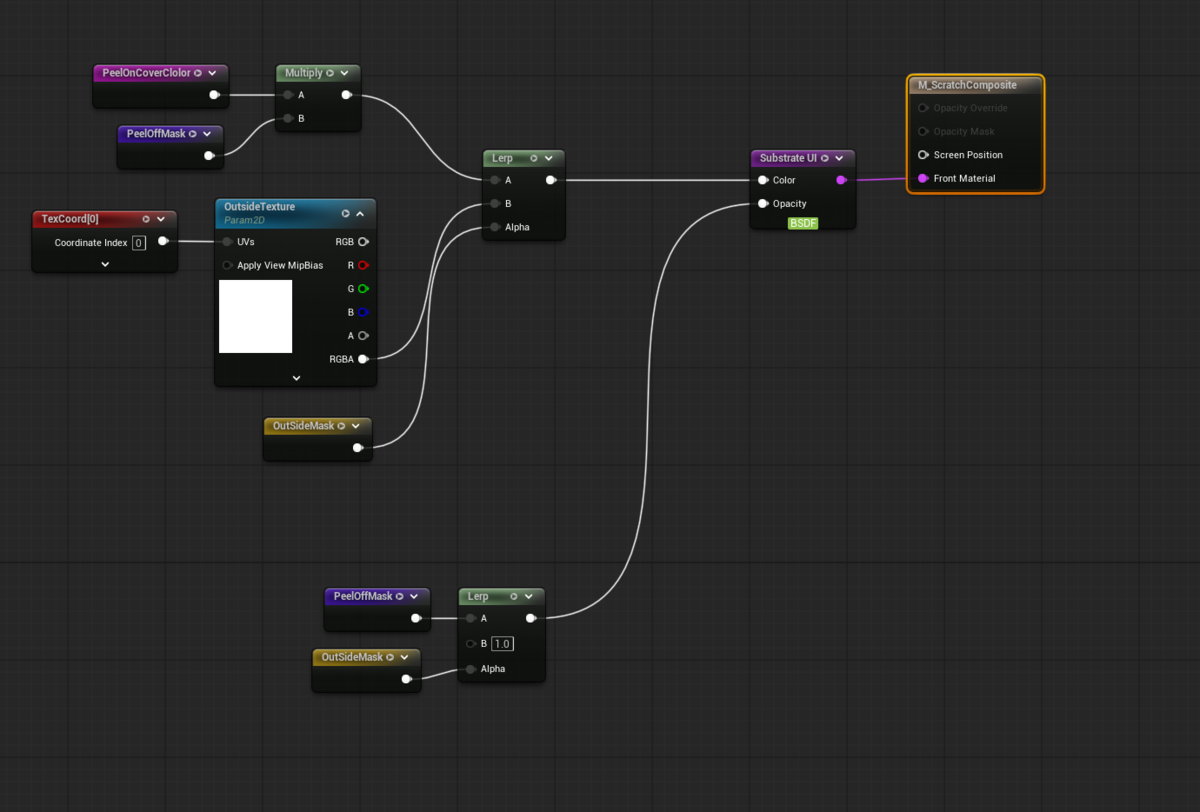Screen dimensions: 1200x812
Task: Click the B input pin on Multiply
Action: (287, 118)
